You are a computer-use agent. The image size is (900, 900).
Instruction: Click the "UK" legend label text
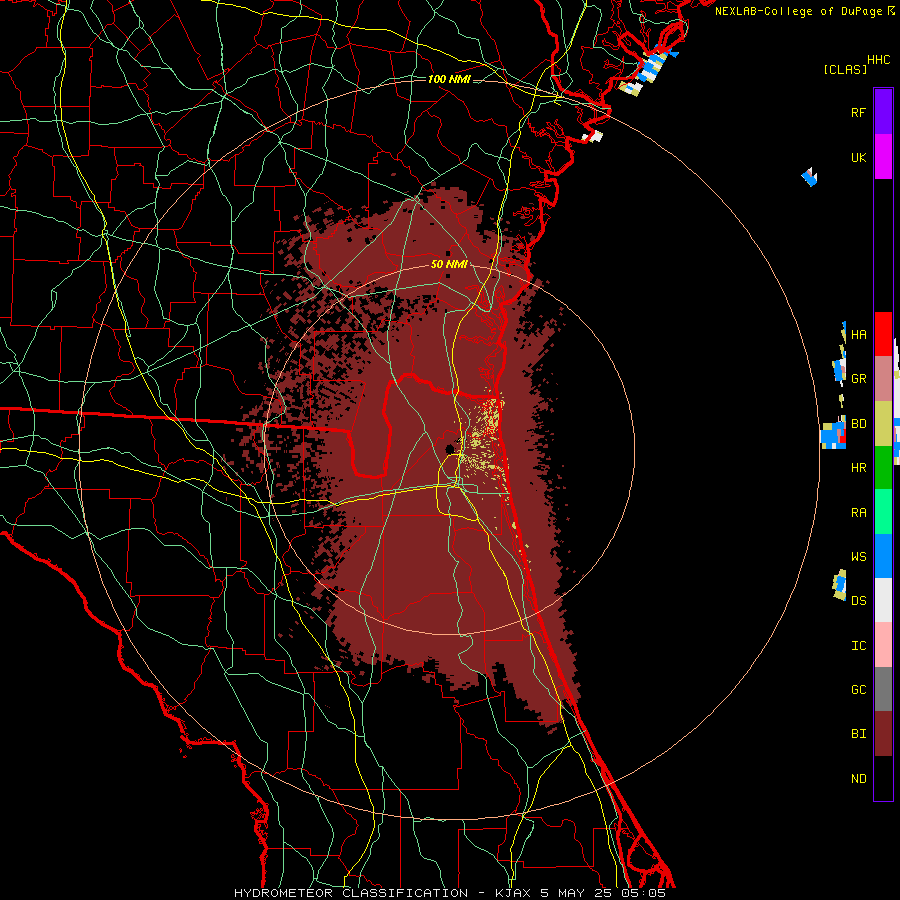pyautogui.click(x=858, y=157)
